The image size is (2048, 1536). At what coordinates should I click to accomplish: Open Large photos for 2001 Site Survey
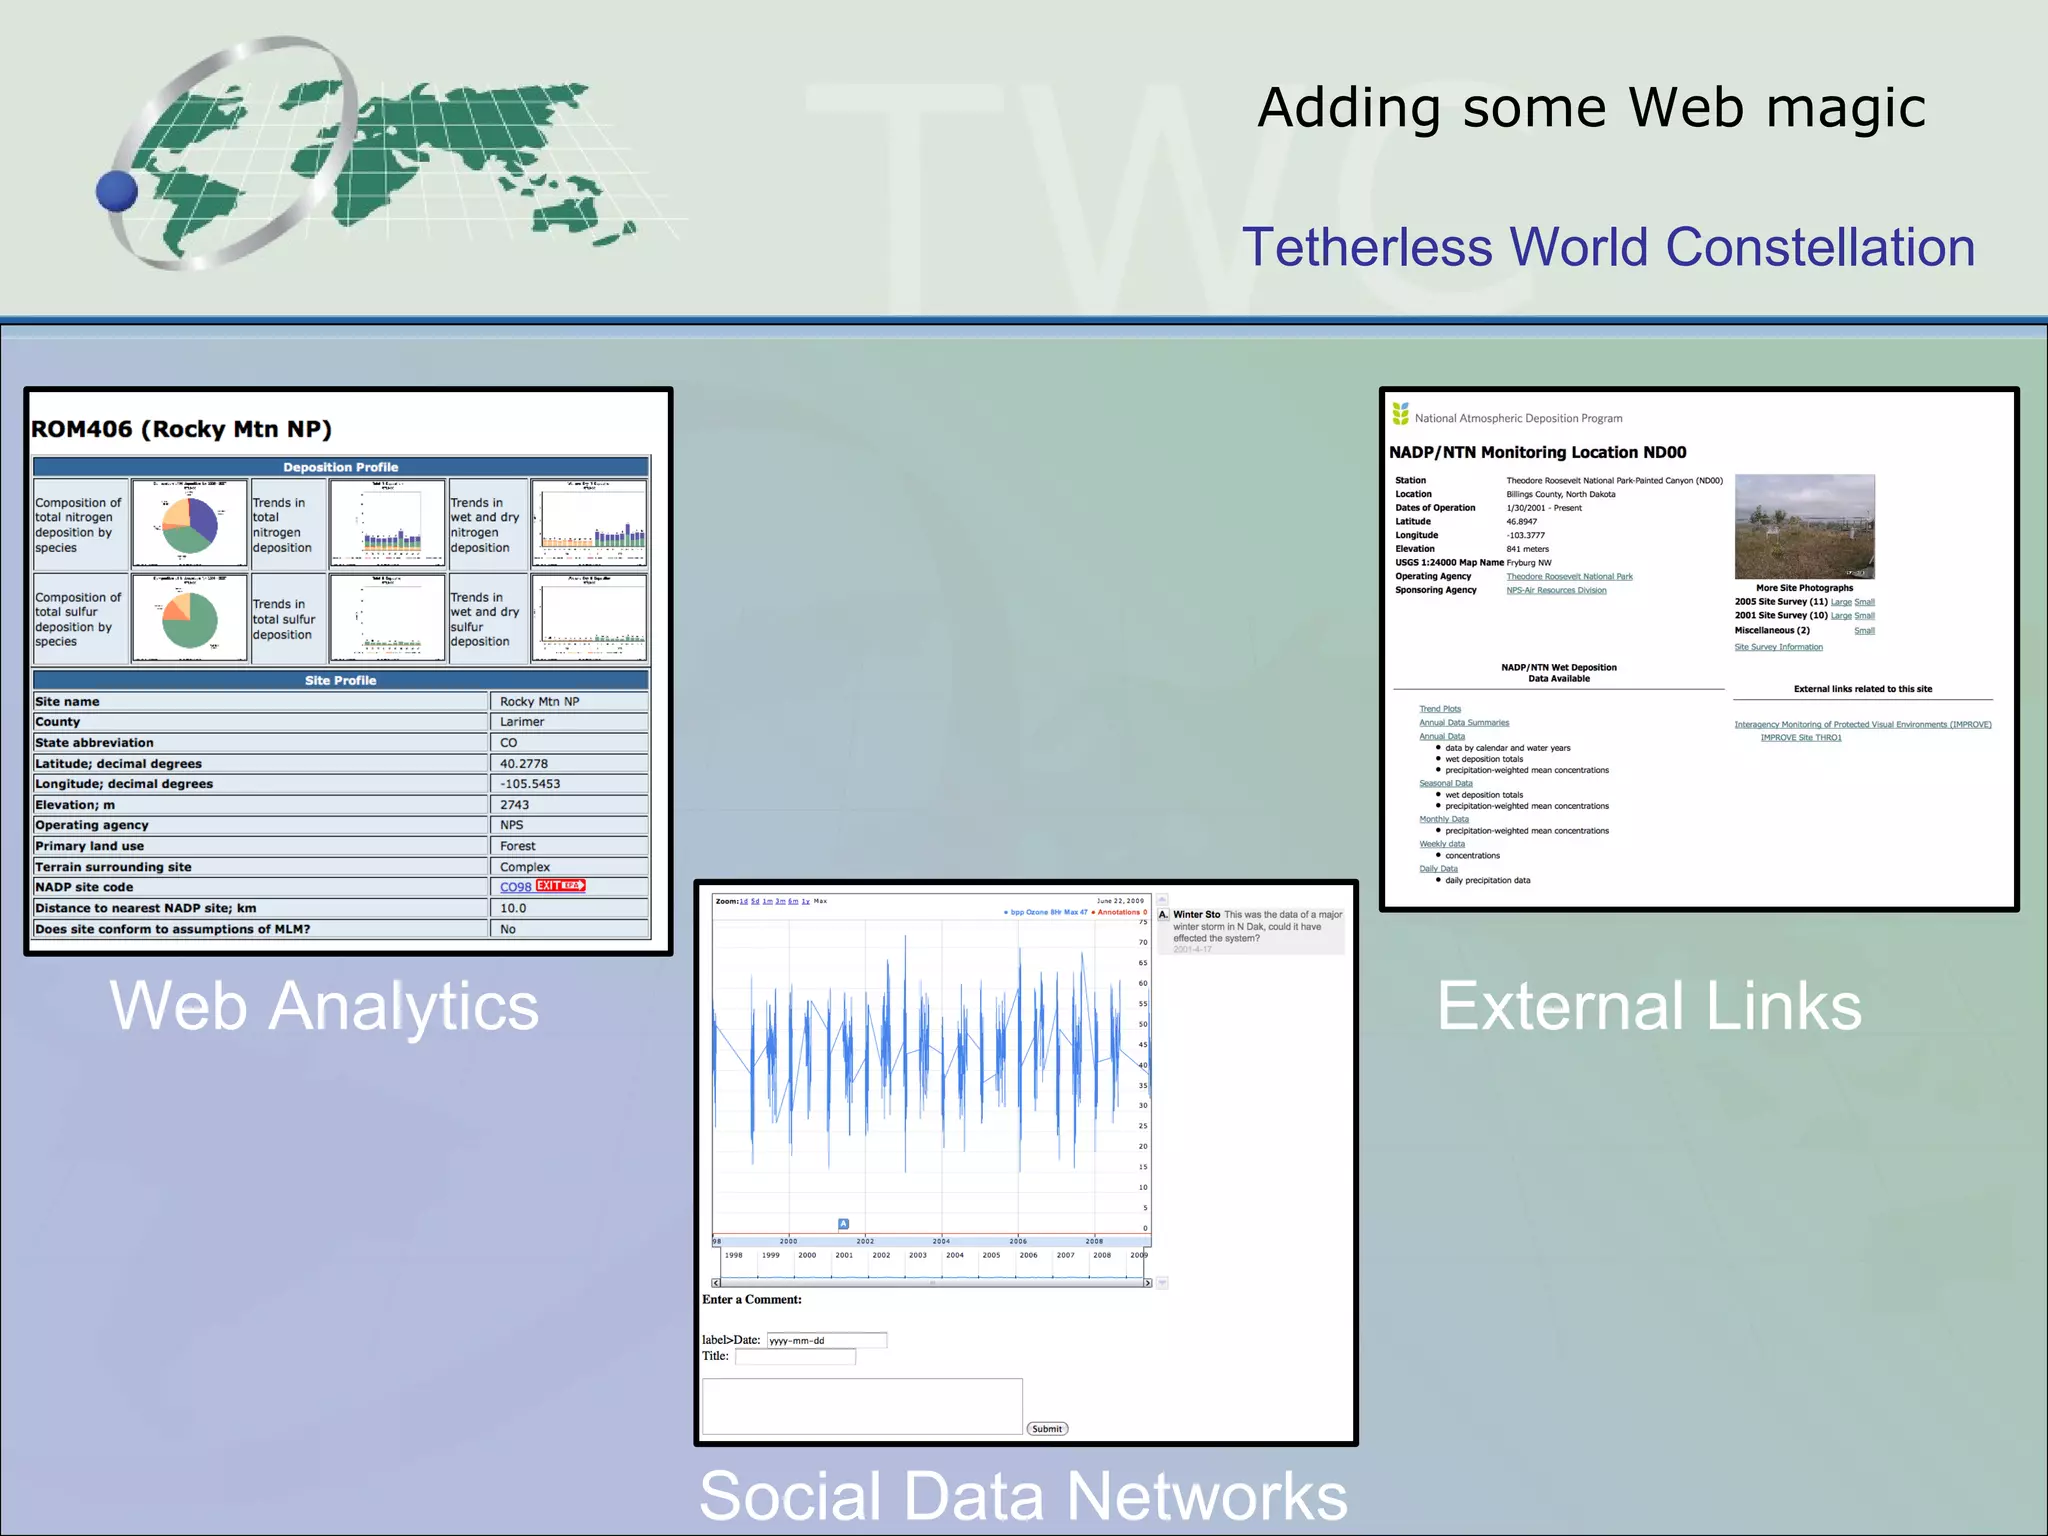tap(1841, 616)
